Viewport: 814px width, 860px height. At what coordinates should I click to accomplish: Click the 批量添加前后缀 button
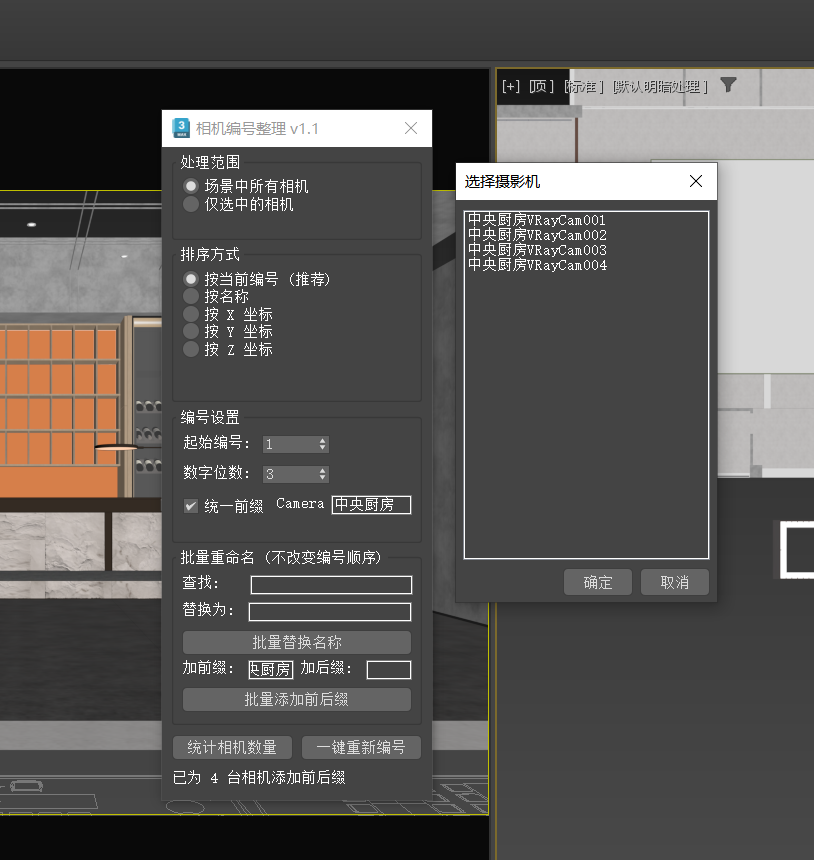(x=297, y=699)
